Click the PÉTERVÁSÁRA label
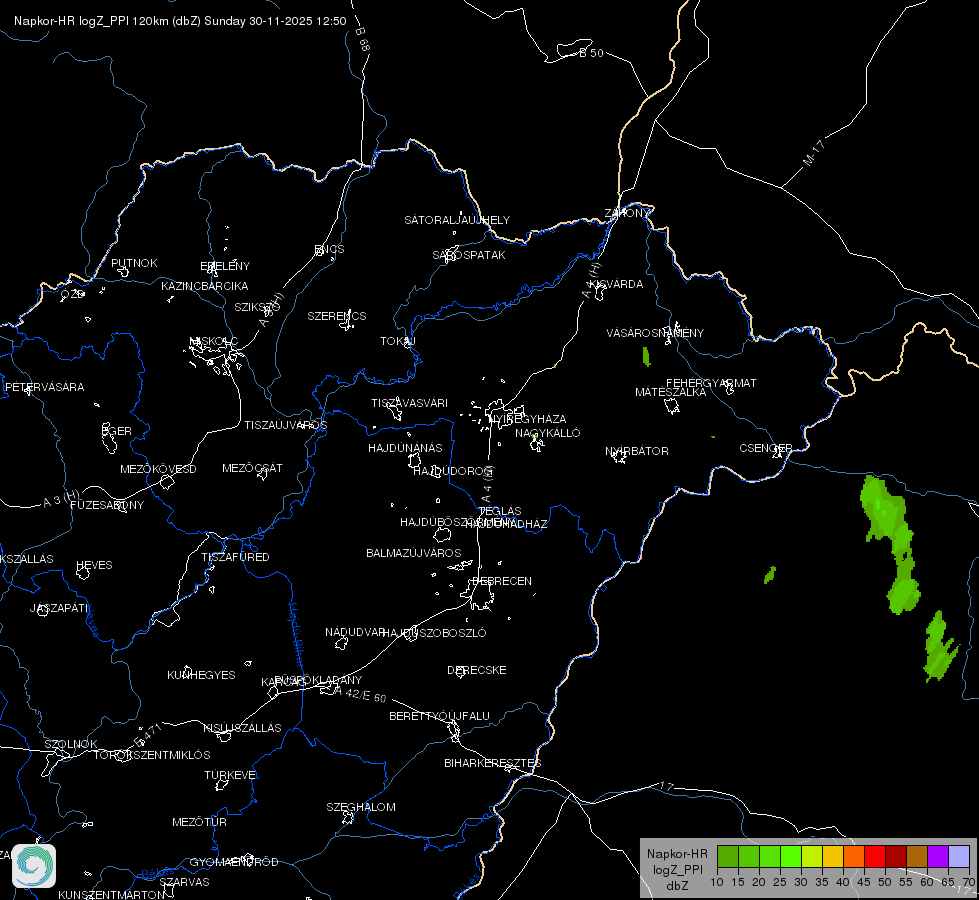Screen dimensions: 979x900 pos(44,387)
